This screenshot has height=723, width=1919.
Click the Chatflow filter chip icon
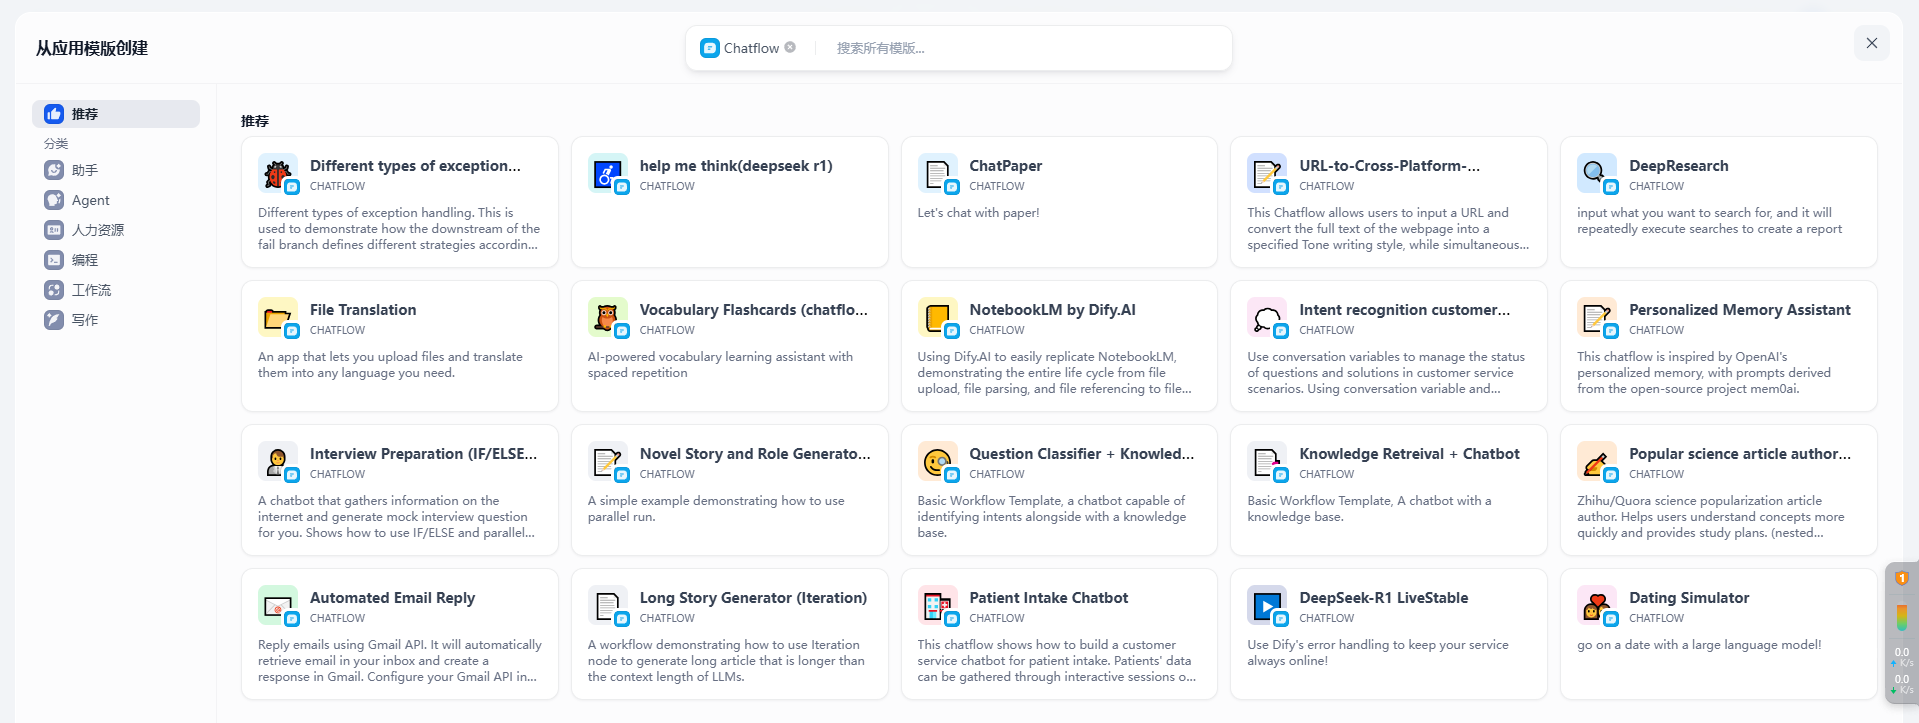[710, 48]
